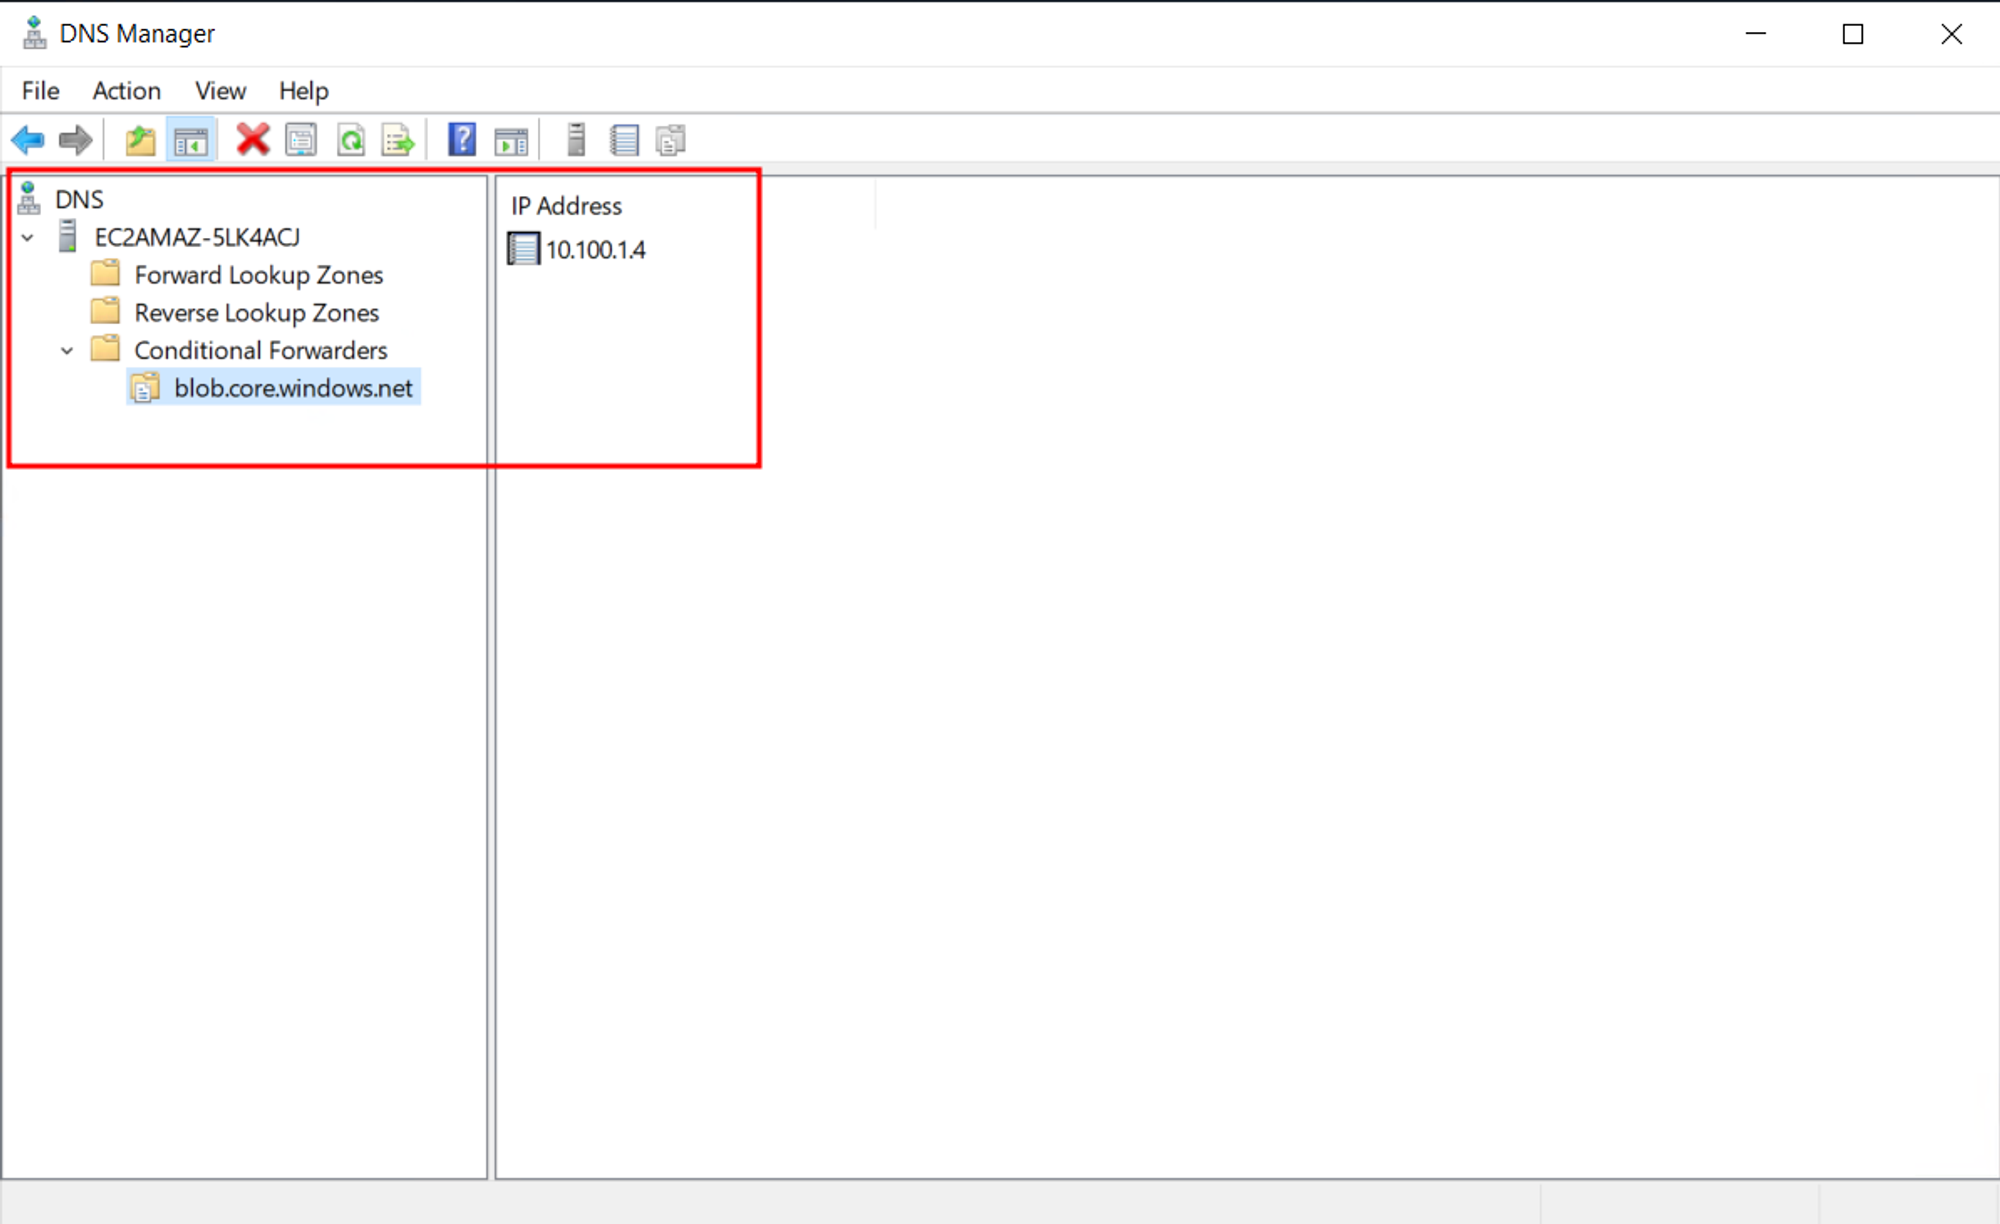Open Properties toolbar icon
This screenshot has height=1224, width=2000.
(x=301, y=140)
